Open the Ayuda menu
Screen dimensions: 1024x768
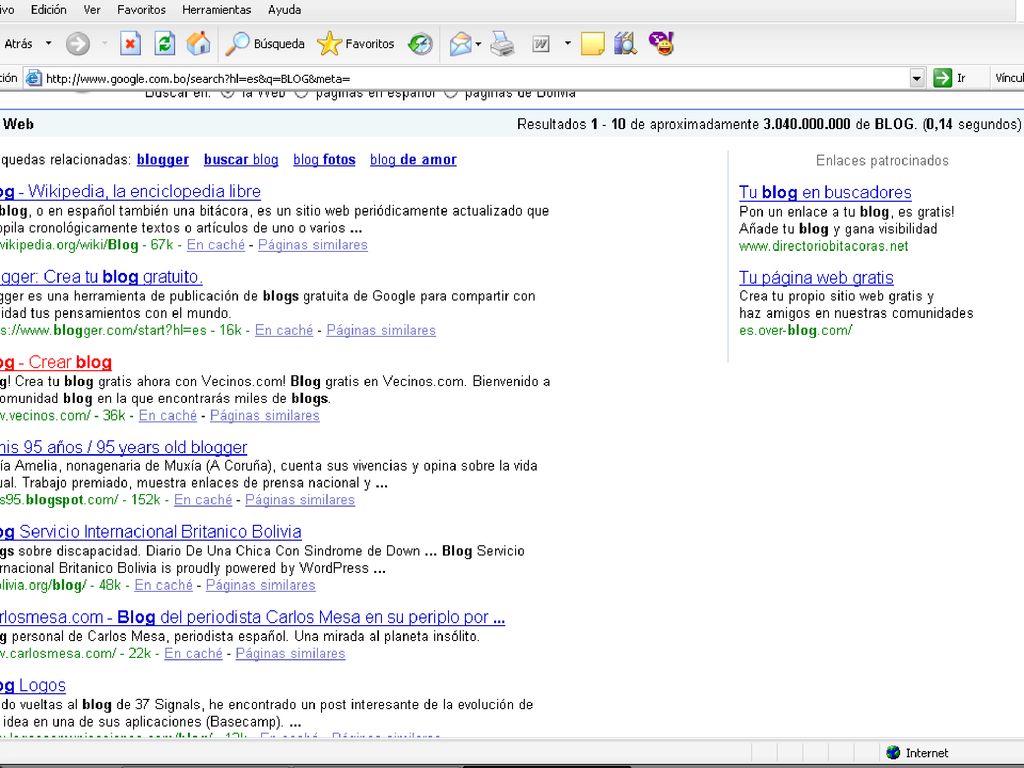(x=285, y=10)
